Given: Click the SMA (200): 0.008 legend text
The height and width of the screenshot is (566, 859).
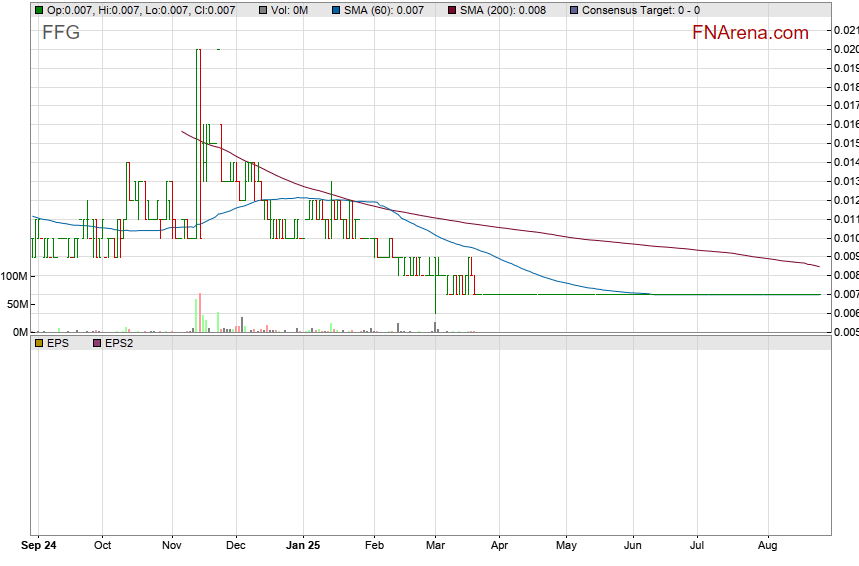Looking at the screenshot, I should [x=503, y=10].
